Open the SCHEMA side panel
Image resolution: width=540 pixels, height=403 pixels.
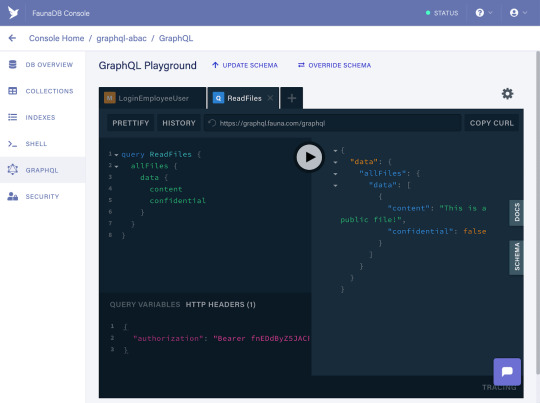tap(516, 257)
